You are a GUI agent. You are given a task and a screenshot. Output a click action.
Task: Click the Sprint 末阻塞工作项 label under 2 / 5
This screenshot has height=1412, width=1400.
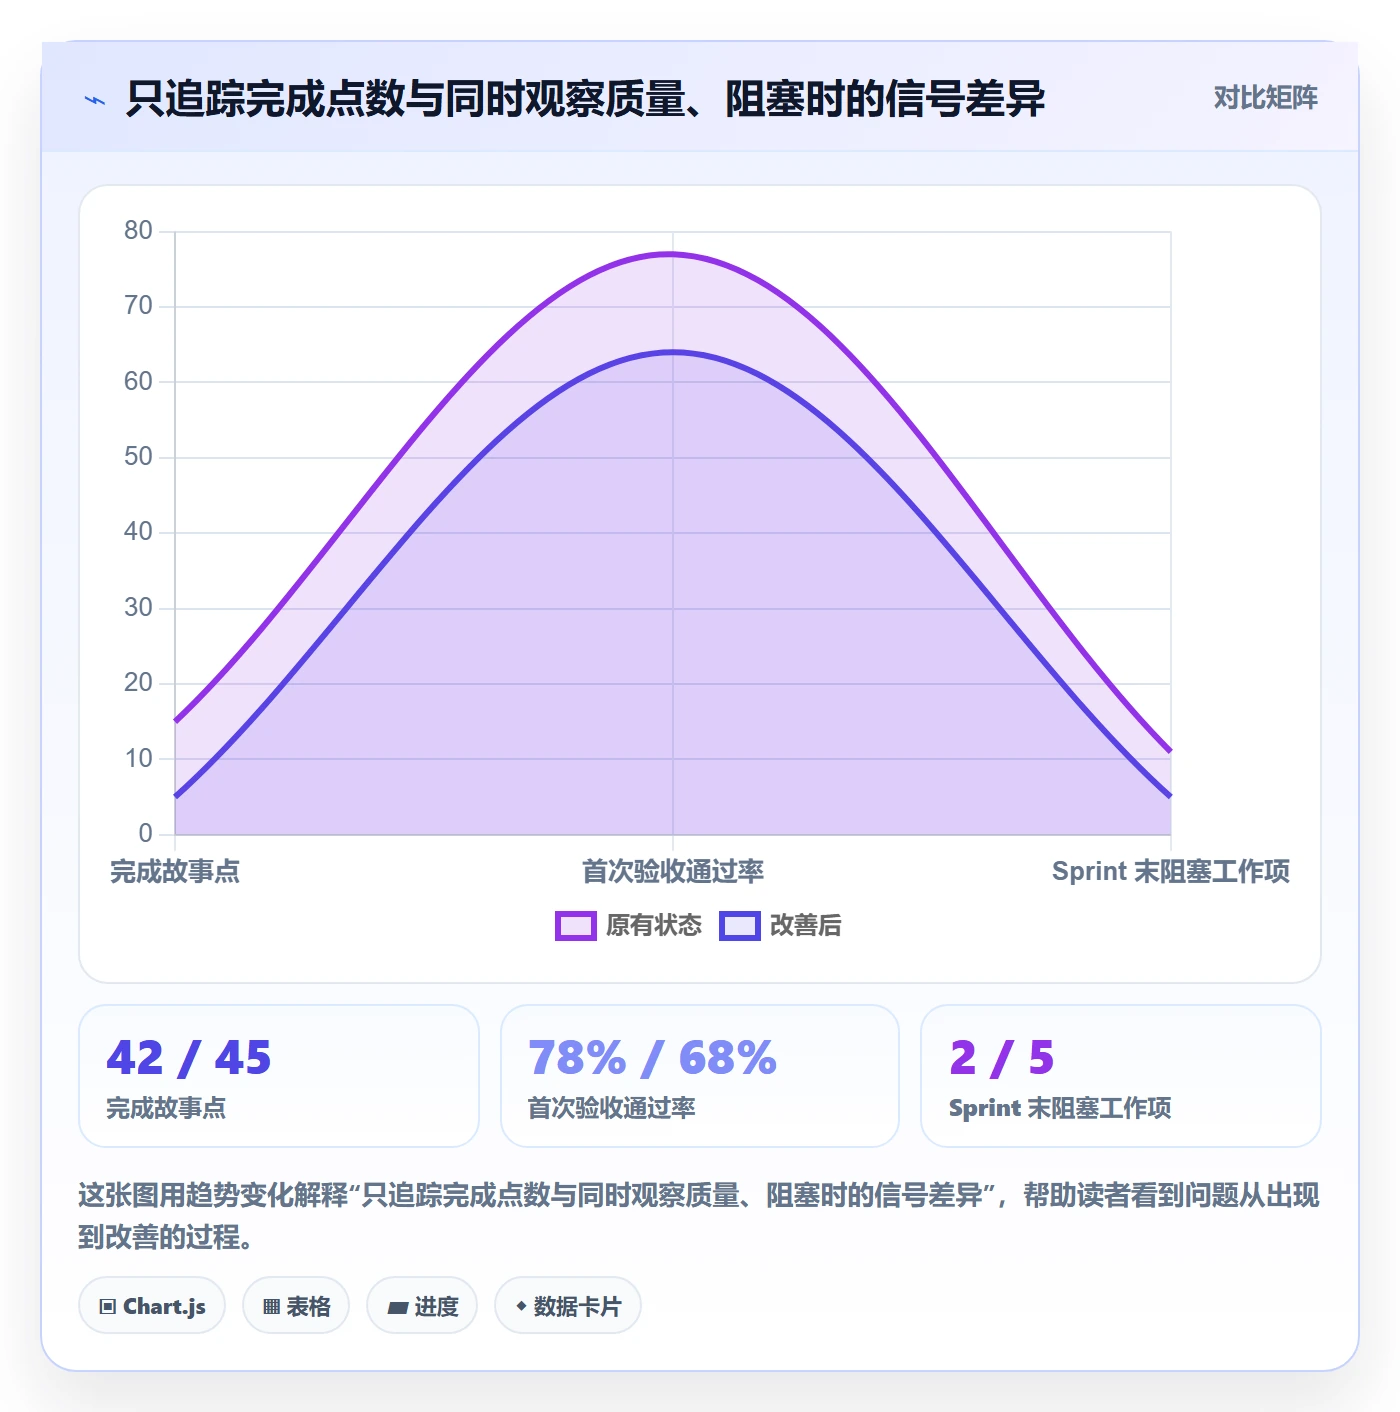pos(1060,1108)
